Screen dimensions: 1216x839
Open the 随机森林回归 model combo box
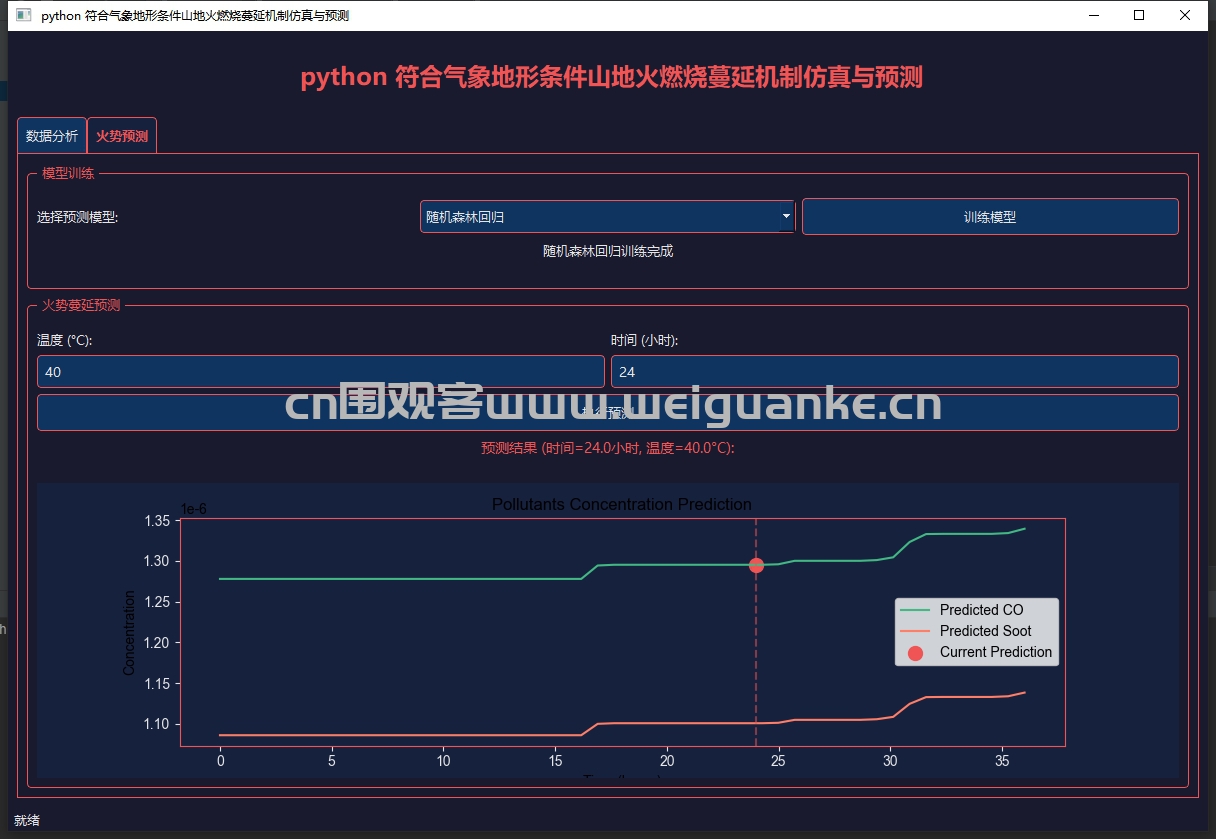point(600,217)
